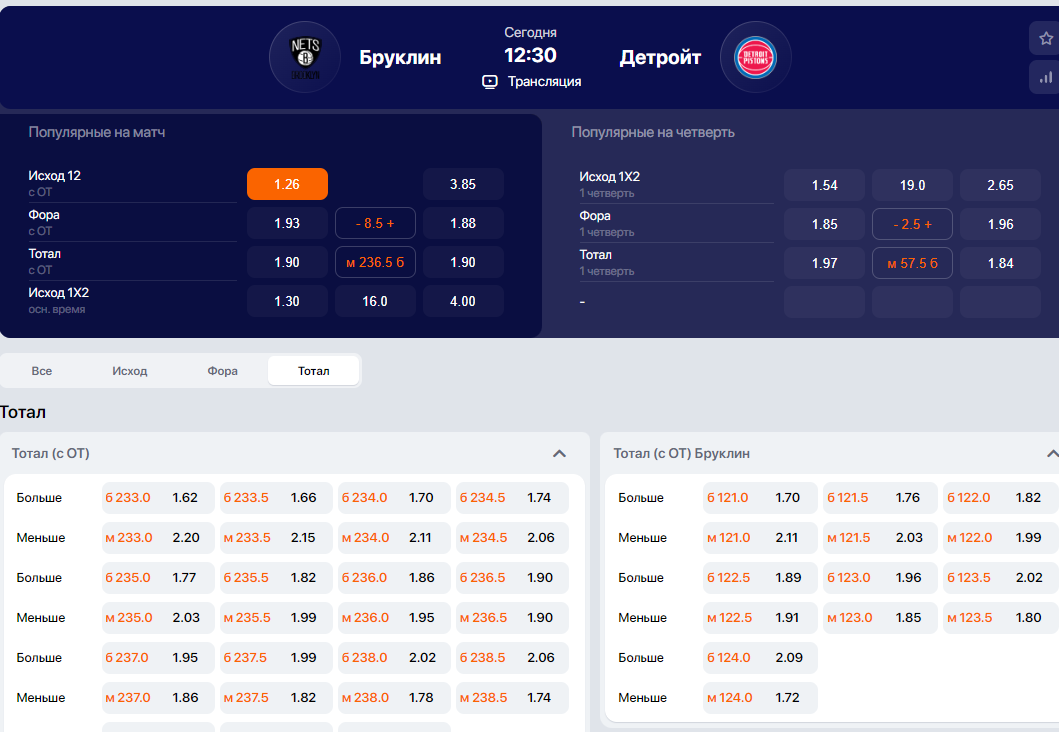Viewport: 1059px width, 732px height.
Task: Bet on 'м 235.0' at 2.03
Action: 158,617
